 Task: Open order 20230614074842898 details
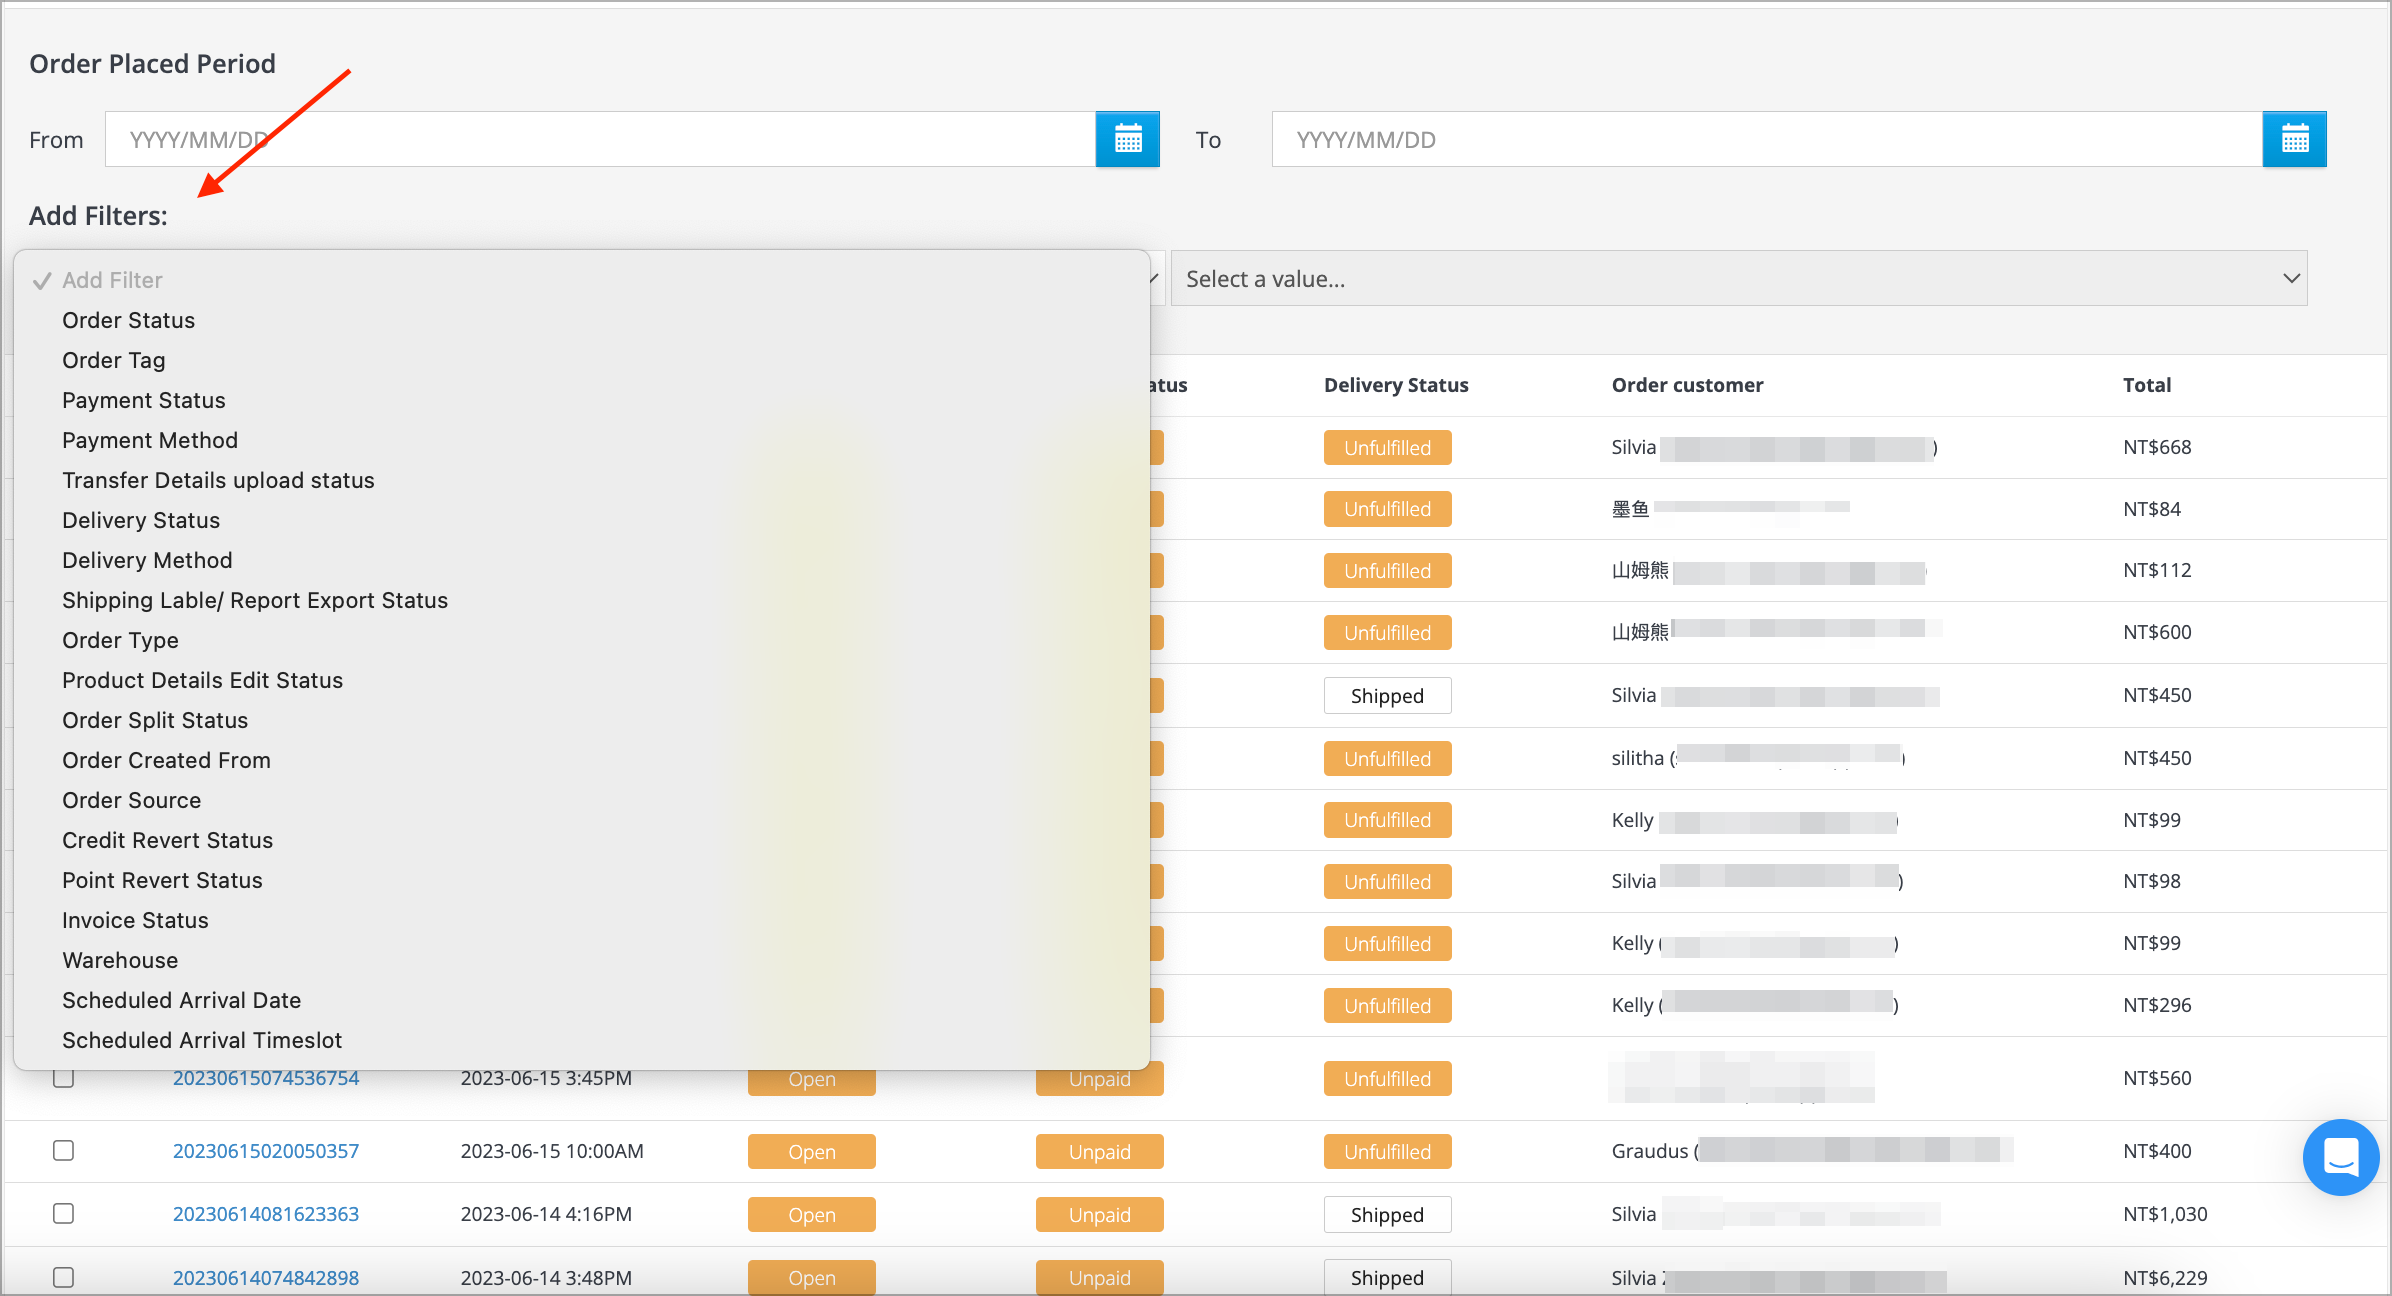tap(265, 1277)
